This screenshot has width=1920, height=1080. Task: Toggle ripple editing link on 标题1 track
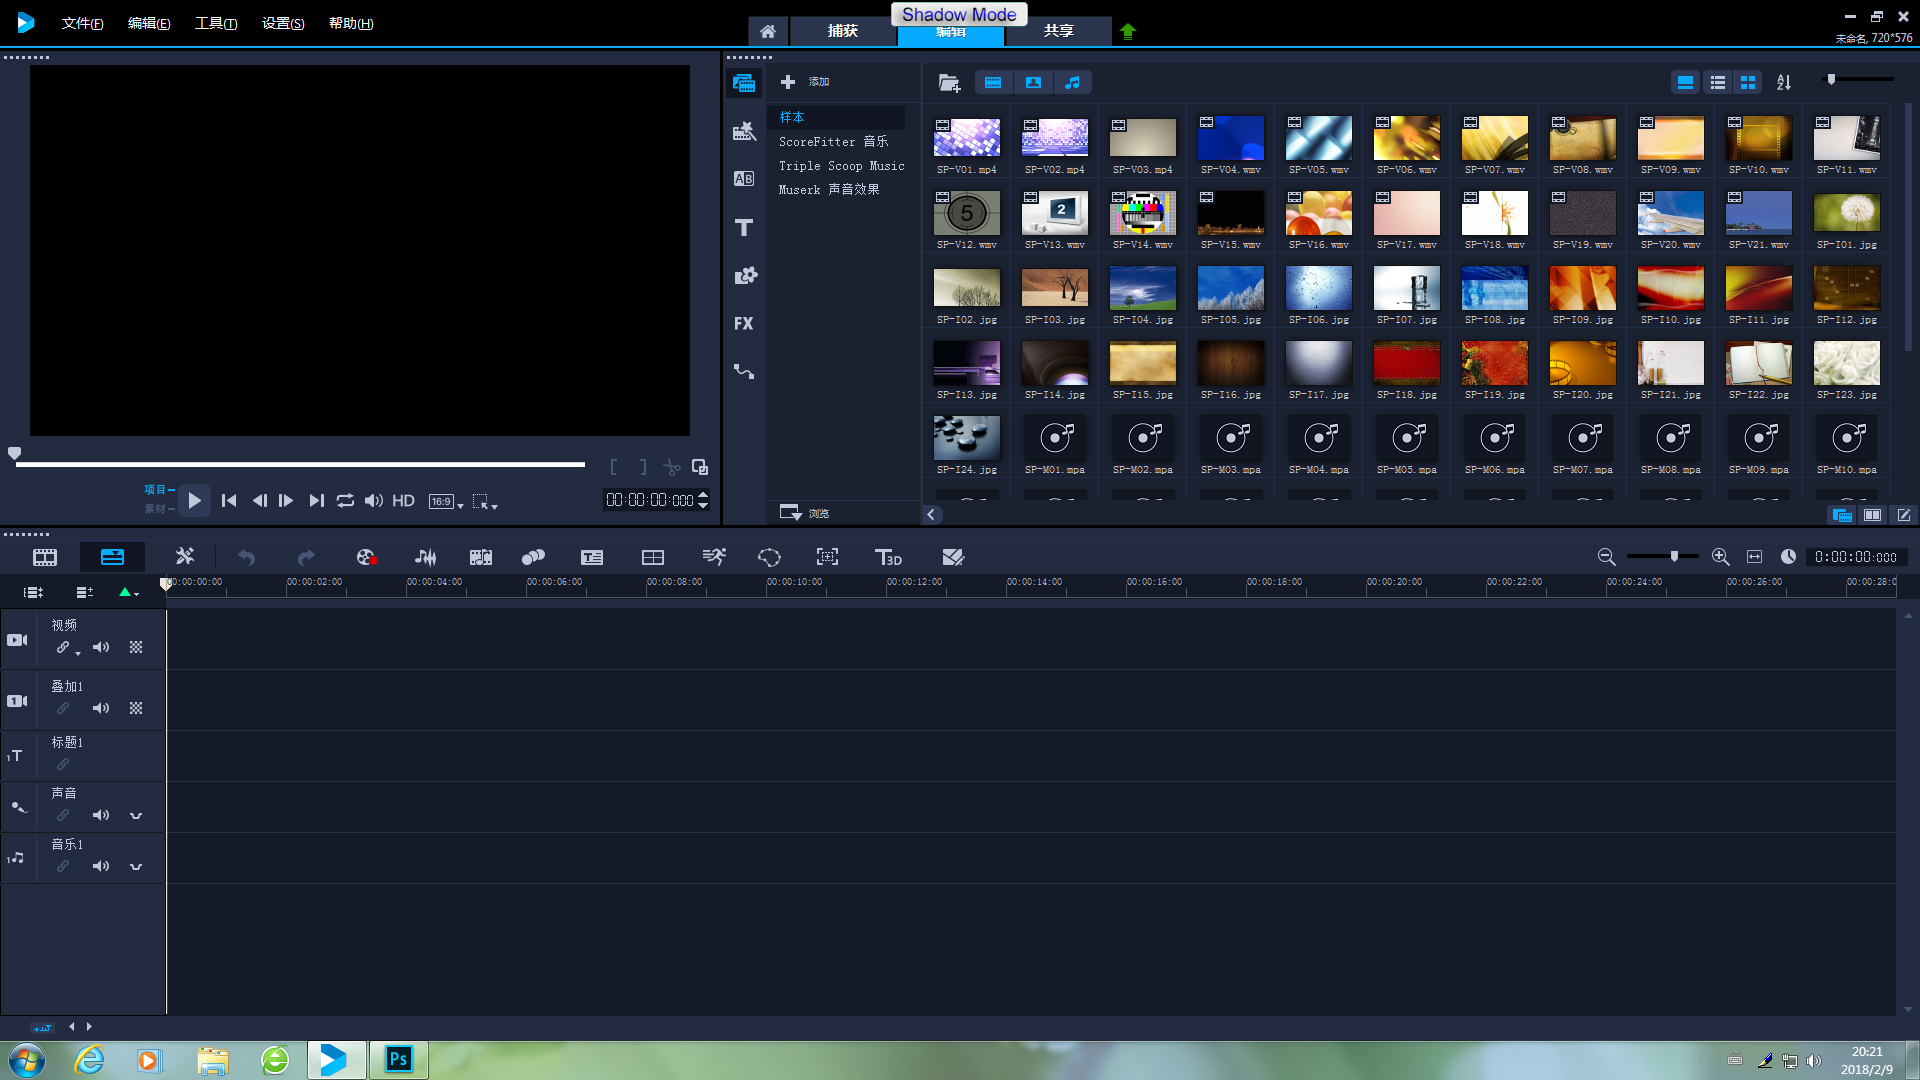63,764
